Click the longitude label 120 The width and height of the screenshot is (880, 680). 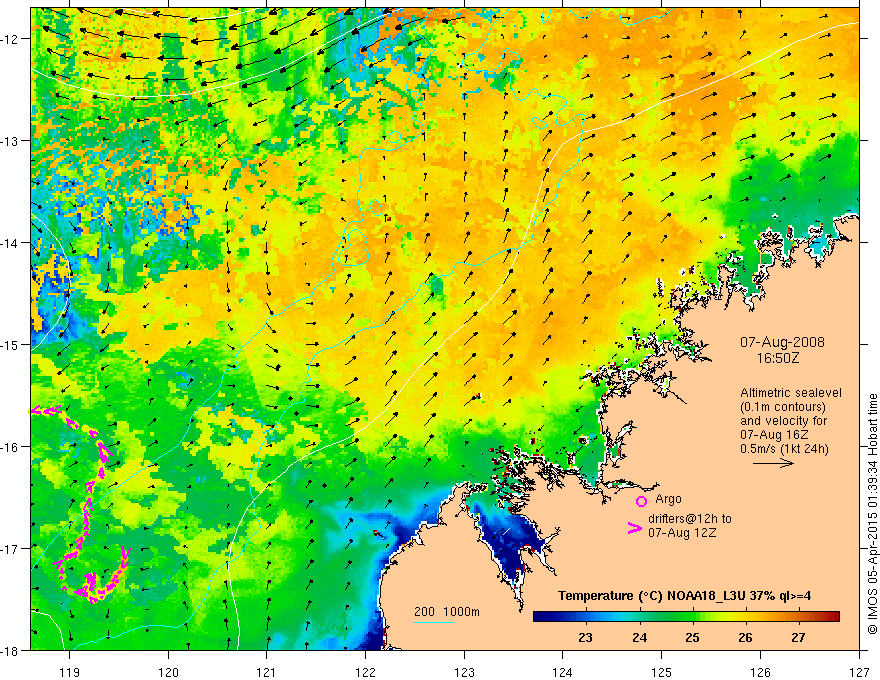coord(168,672)
